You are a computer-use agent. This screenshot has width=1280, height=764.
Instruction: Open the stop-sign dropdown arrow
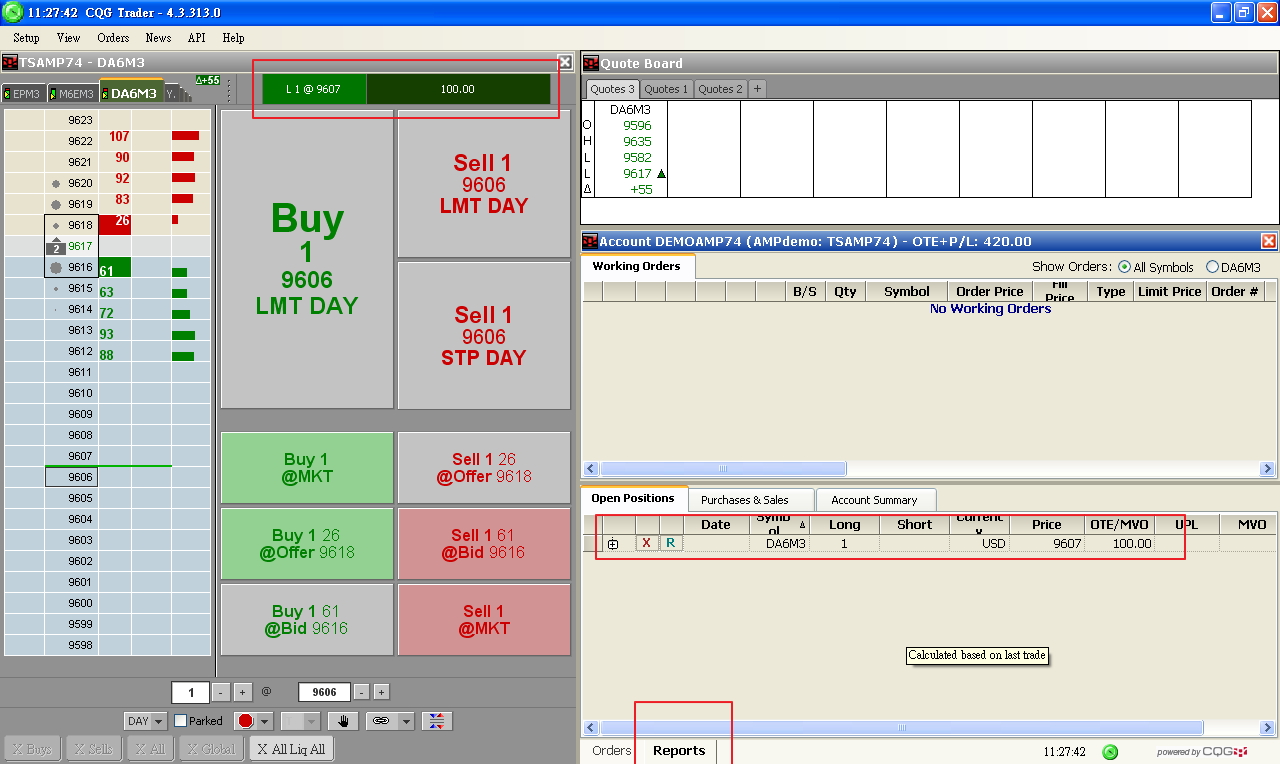(x=265, y=721)
